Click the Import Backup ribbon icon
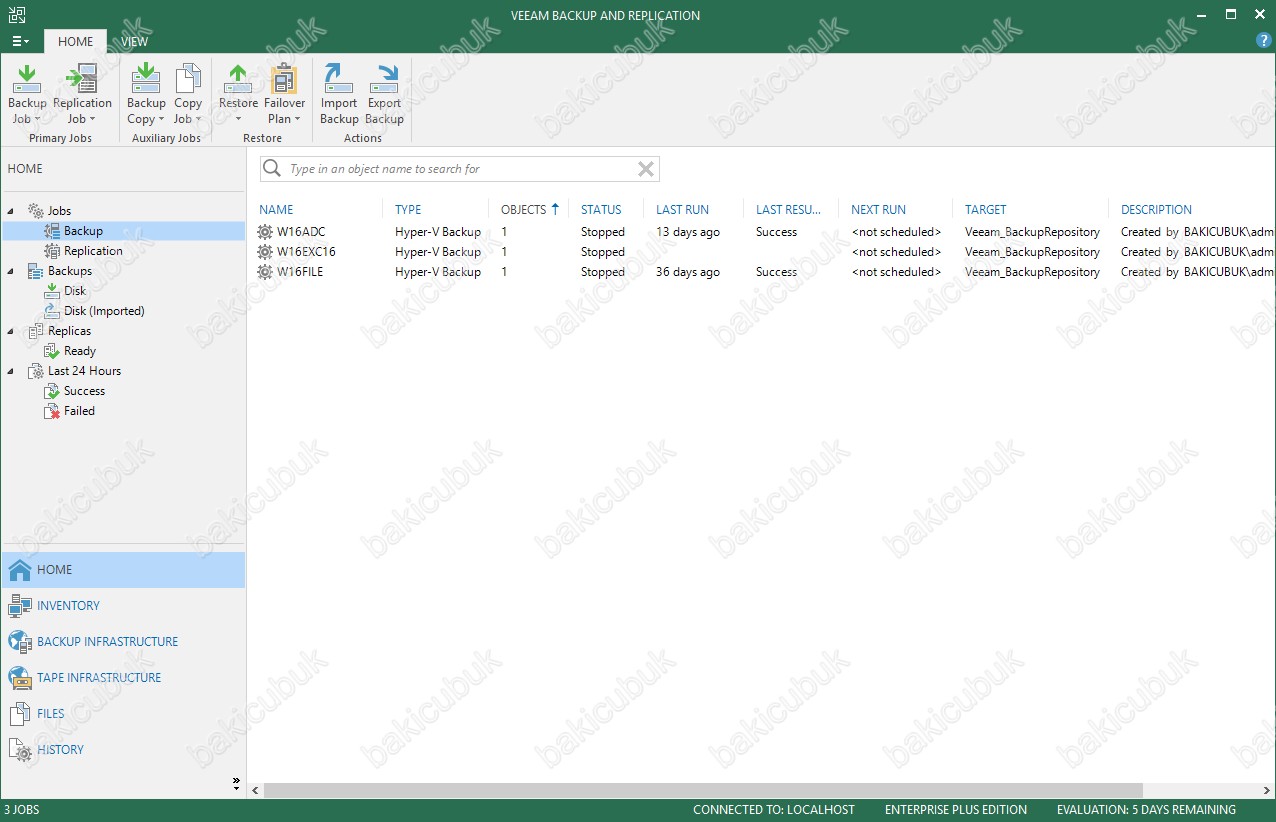Viewport: 1276px width, 822px height. (339, 77)
